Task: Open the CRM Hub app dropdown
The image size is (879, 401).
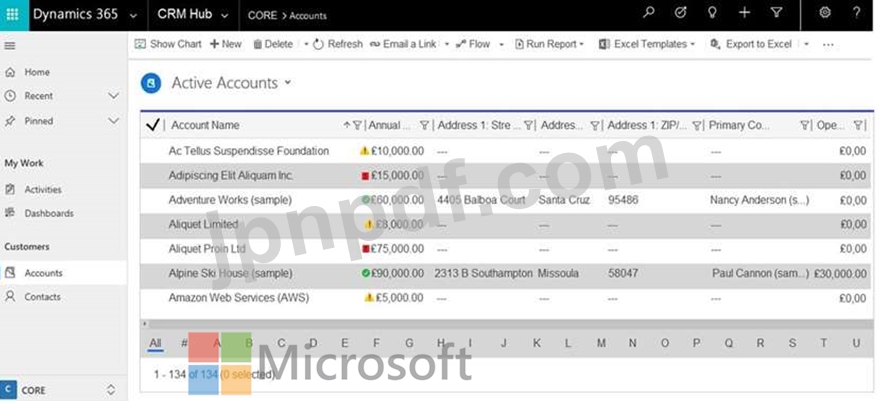Action: click(x=225, y=16)
